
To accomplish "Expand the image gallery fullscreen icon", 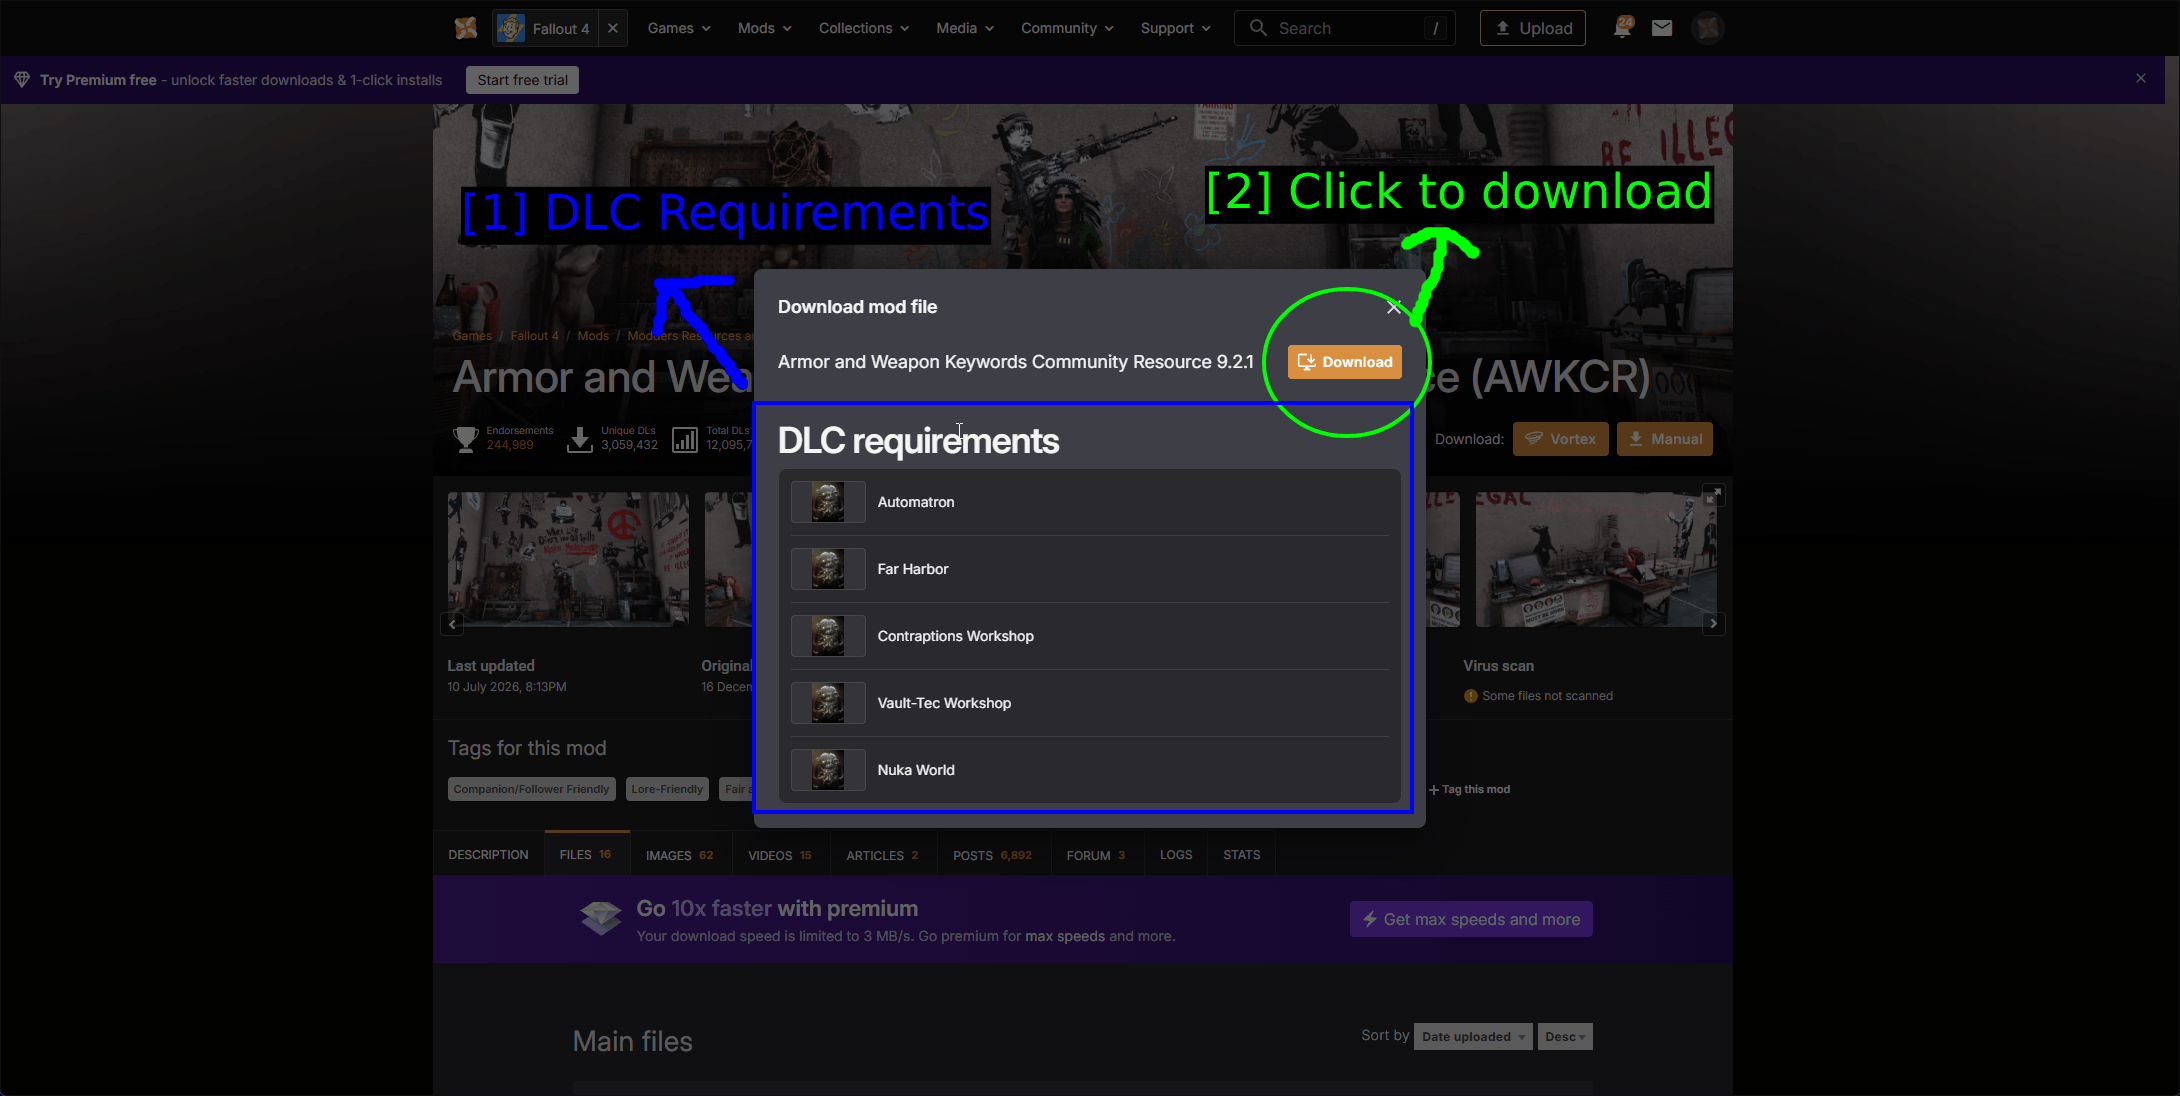I will [x=1713, y=495].
